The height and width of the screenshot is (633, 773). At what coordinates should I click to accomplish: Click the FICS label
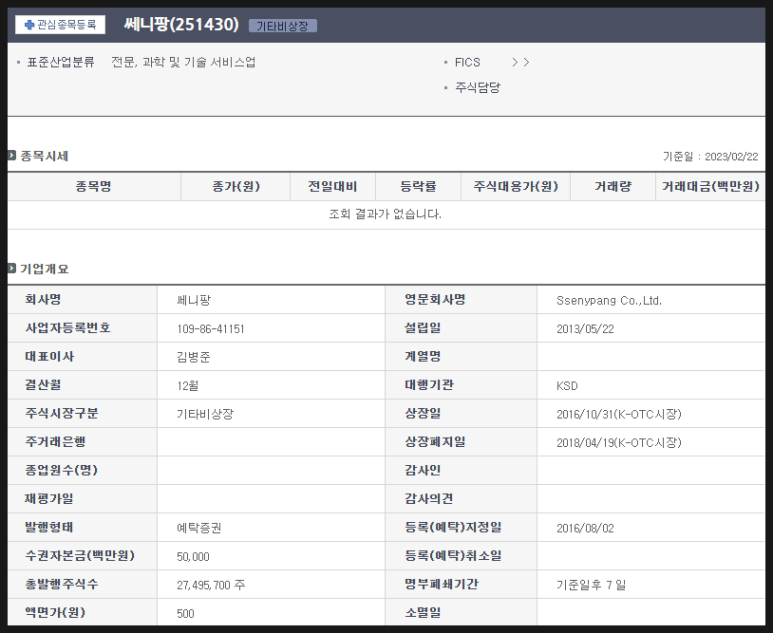tap(467, 62)
